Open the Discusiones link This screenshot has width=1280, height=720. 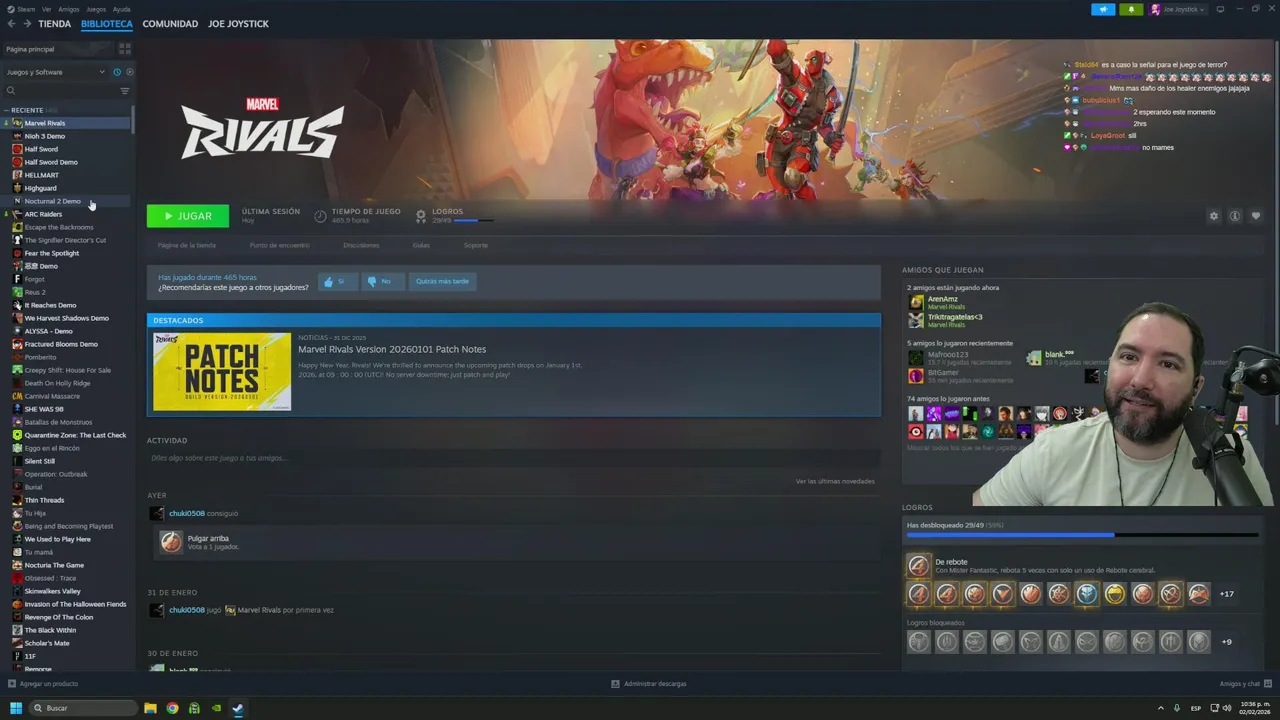361,245
